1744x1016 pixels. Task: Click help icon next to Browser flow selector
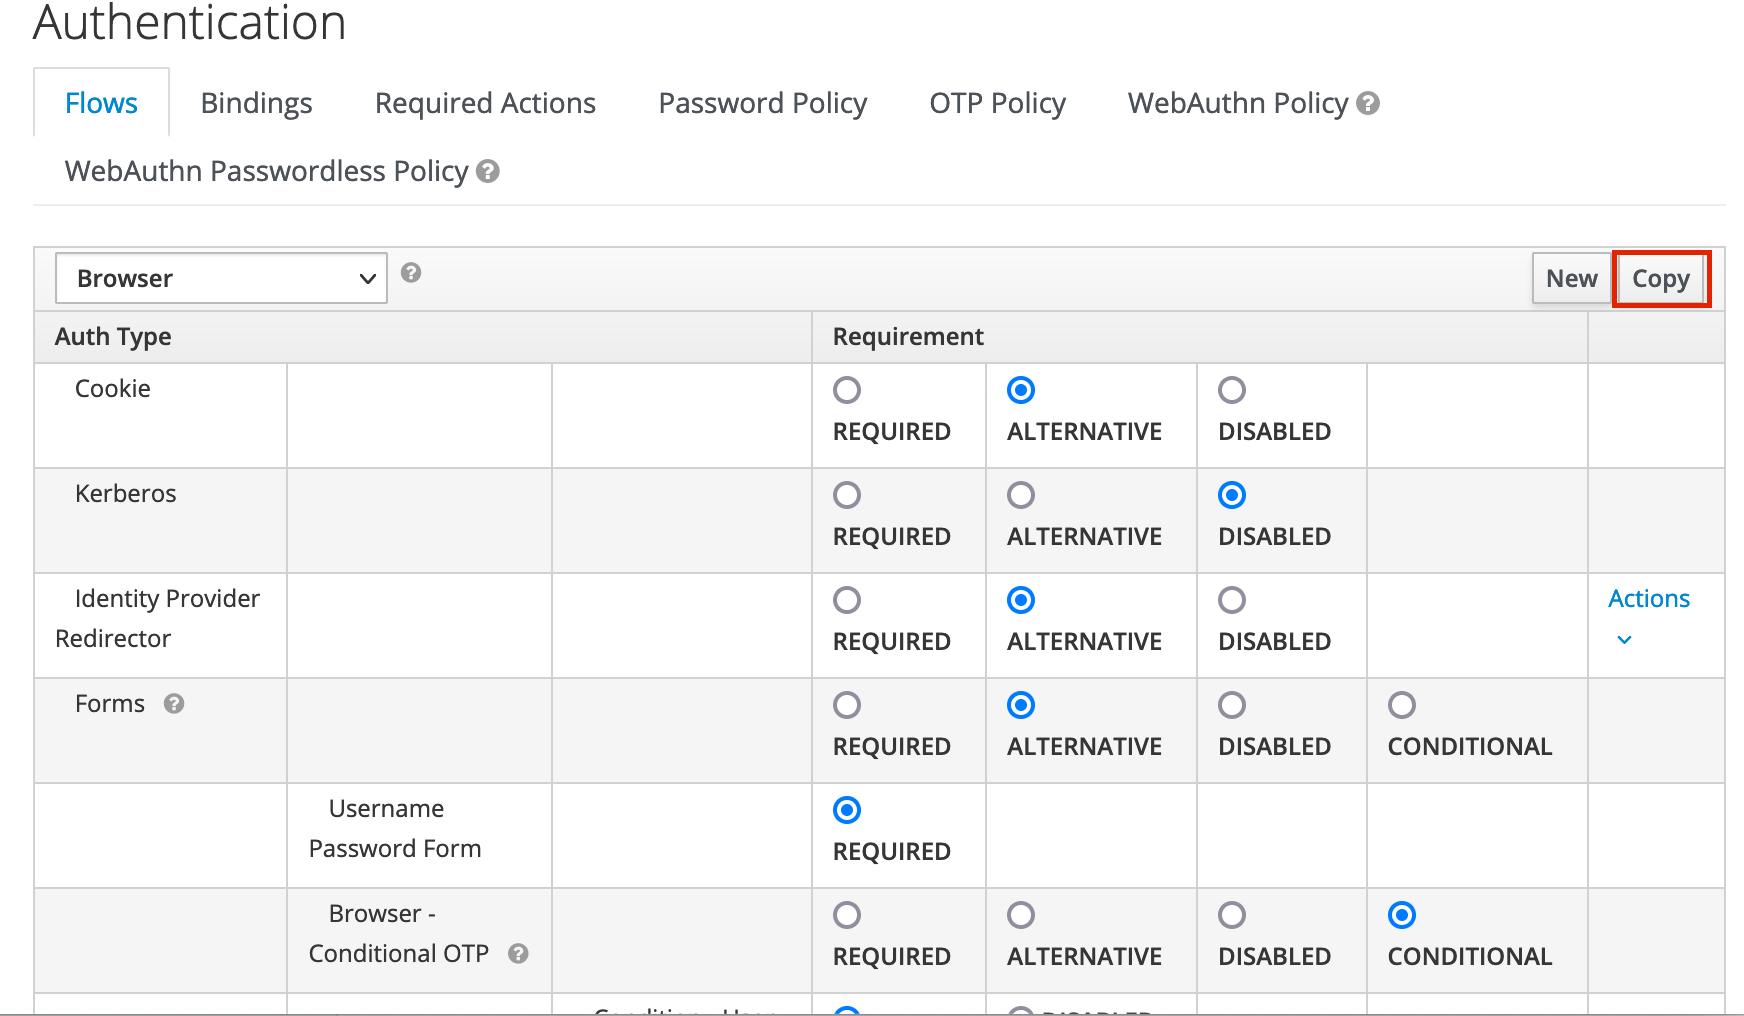click(x=411, y=273)
